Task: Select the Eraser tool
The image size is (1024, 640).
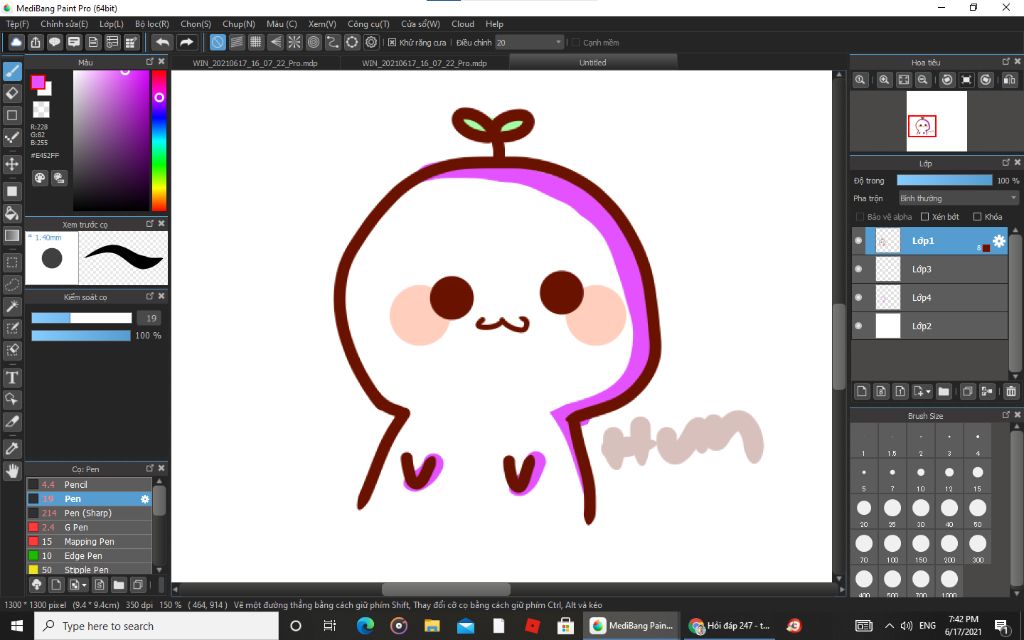Action: tap(12, 93)
